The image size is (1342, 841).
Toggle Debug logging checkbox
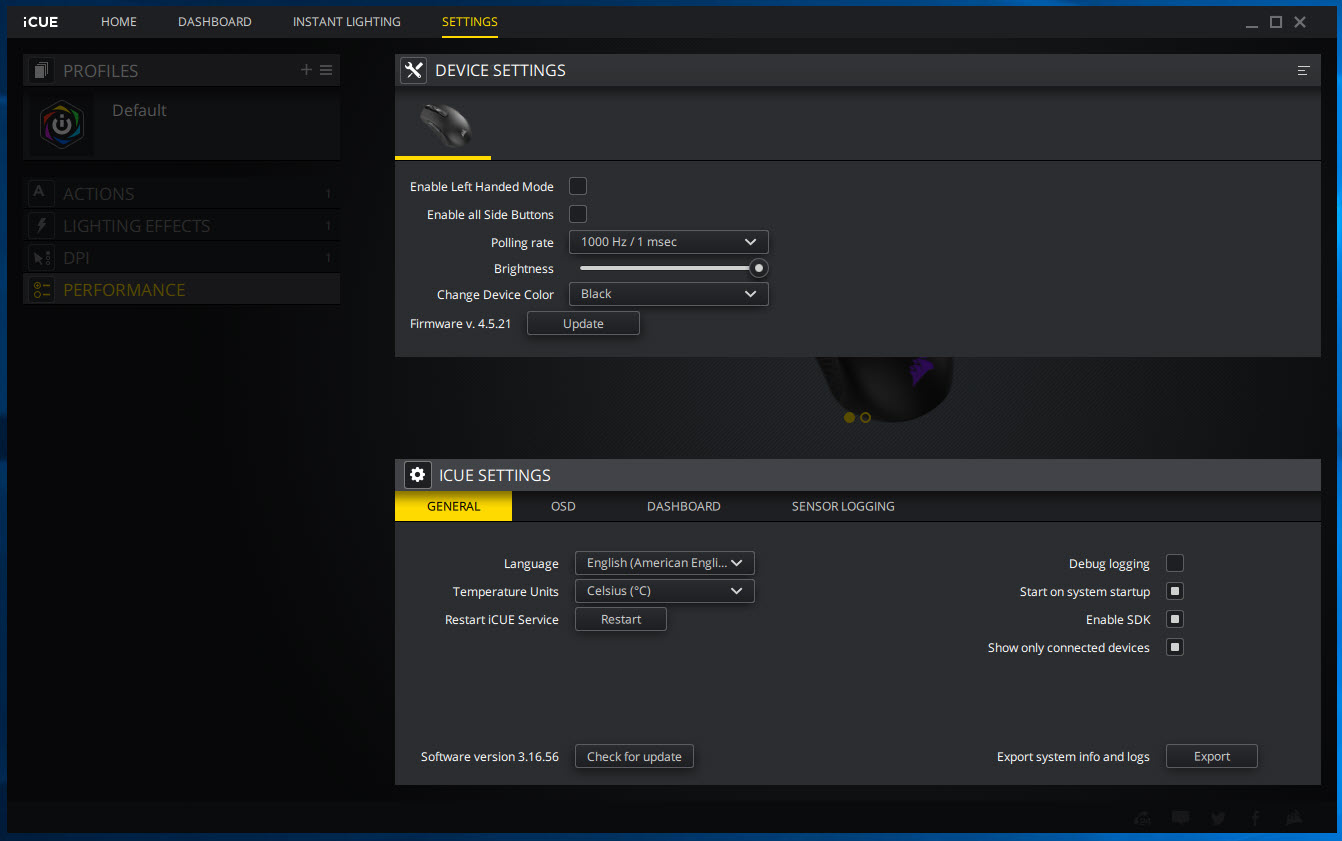(1175, 563)
